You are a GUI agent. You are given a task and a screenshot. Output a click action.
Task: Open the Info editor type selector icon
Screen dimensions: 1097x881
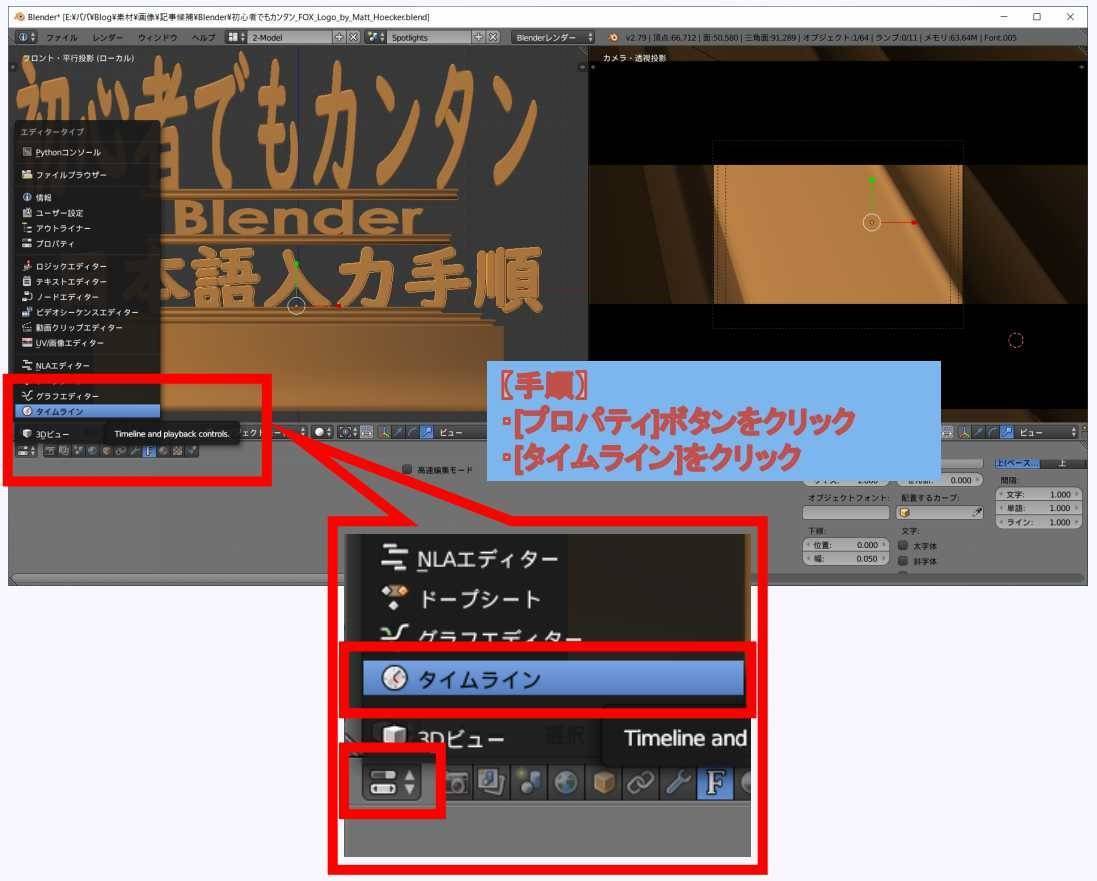click(26, 37)
